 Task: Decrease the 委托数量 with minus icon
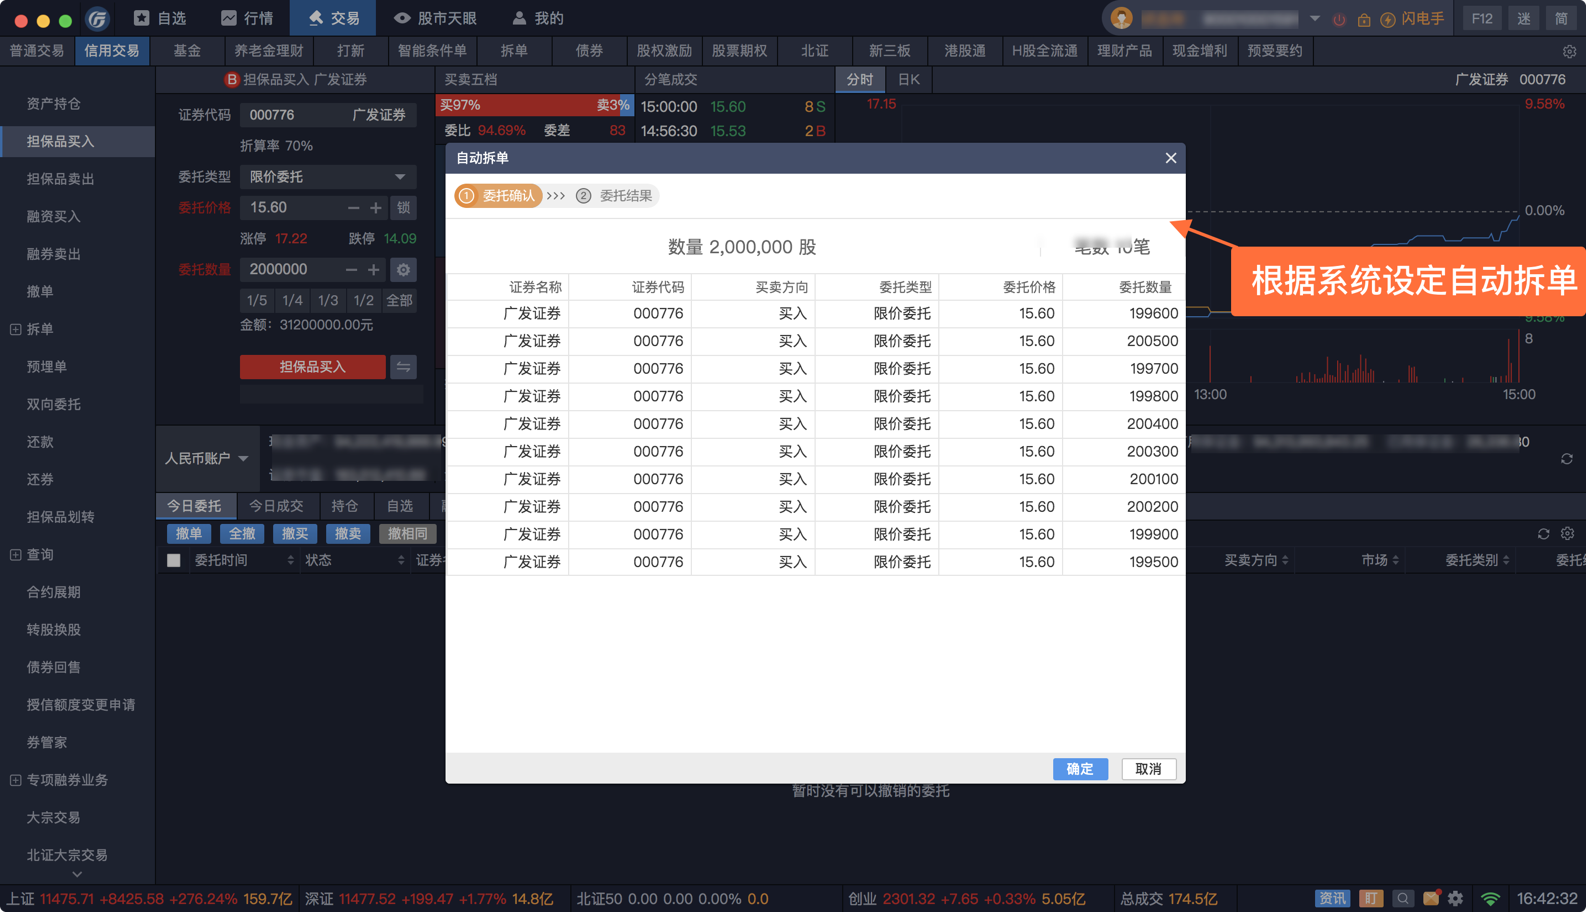tap(351, 269)
